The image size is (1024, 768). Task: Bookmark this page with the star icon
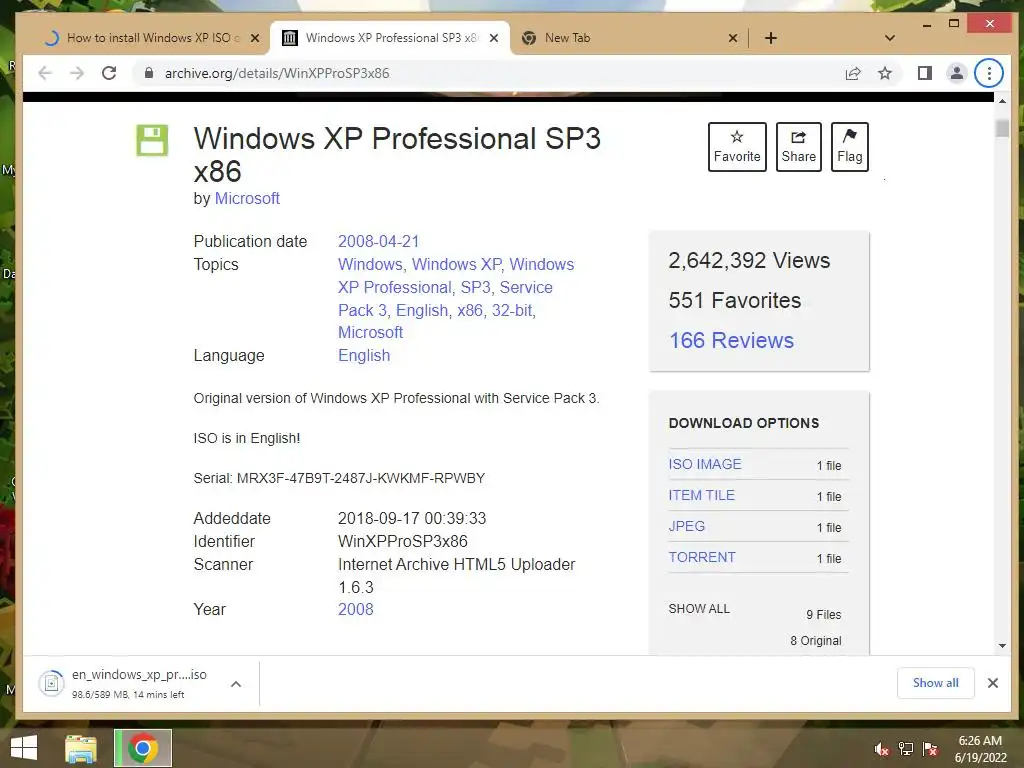click(885, 73)
